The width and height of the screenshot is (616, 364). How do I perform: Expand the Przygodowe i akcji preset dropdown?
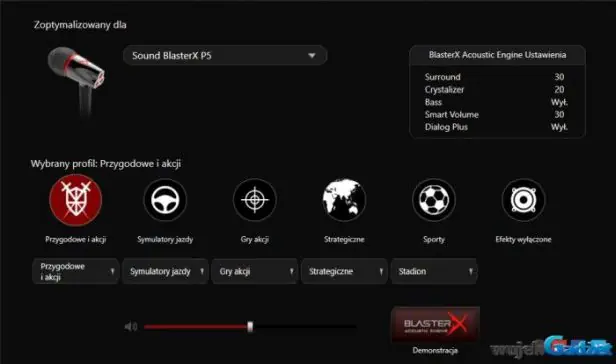coord(76,271)
